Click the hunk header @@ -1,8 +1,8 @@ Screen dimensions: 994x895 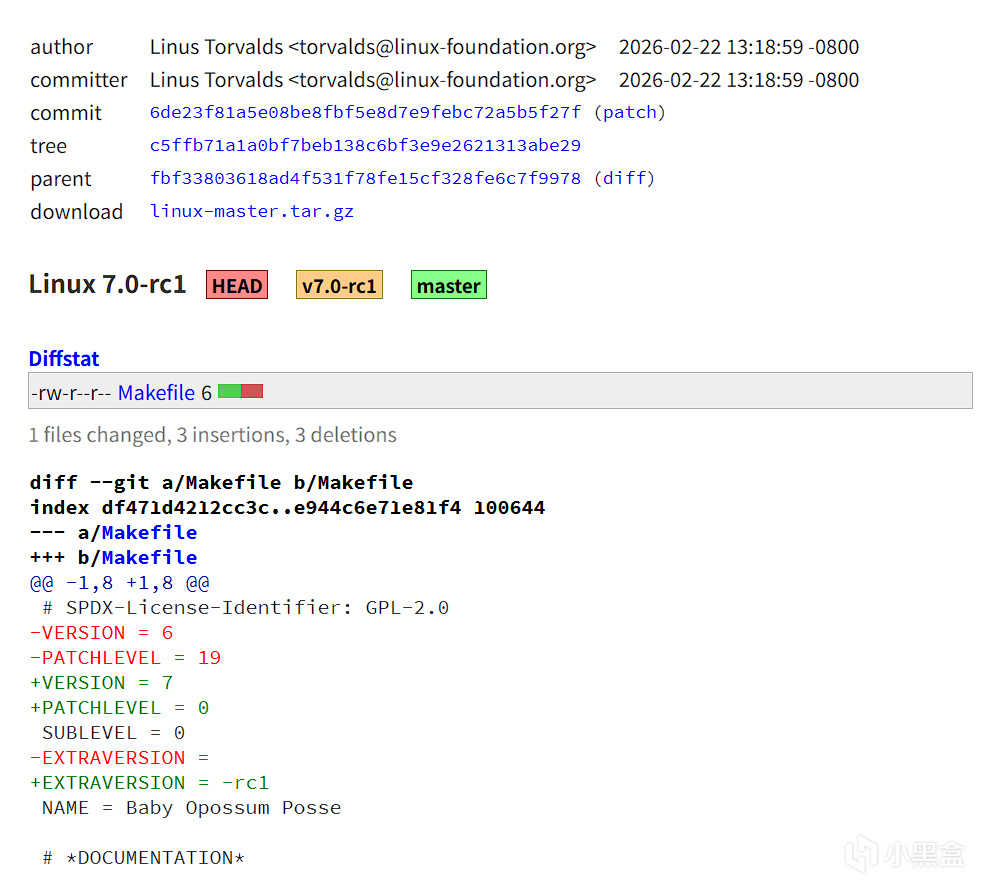(x=119, y=583)
